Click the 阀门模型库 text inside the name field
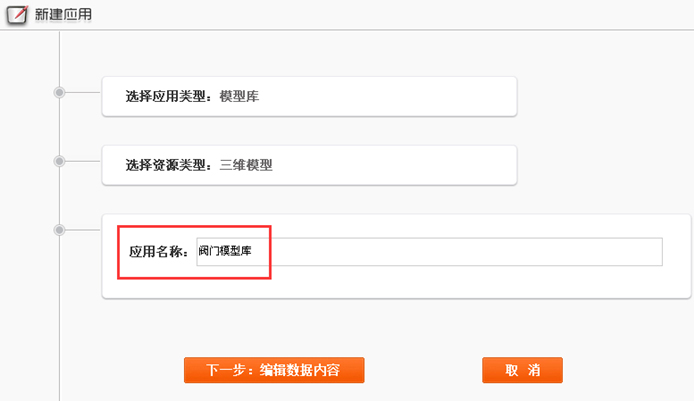This screenshot has height=401, width=694. click(x=225, y=251)
